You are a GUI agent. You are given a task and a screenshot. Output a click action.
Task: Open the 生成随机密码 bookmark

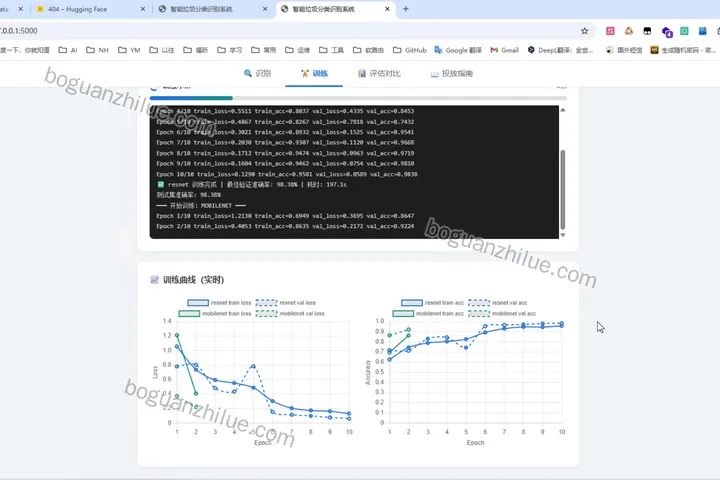coord(683,50)
